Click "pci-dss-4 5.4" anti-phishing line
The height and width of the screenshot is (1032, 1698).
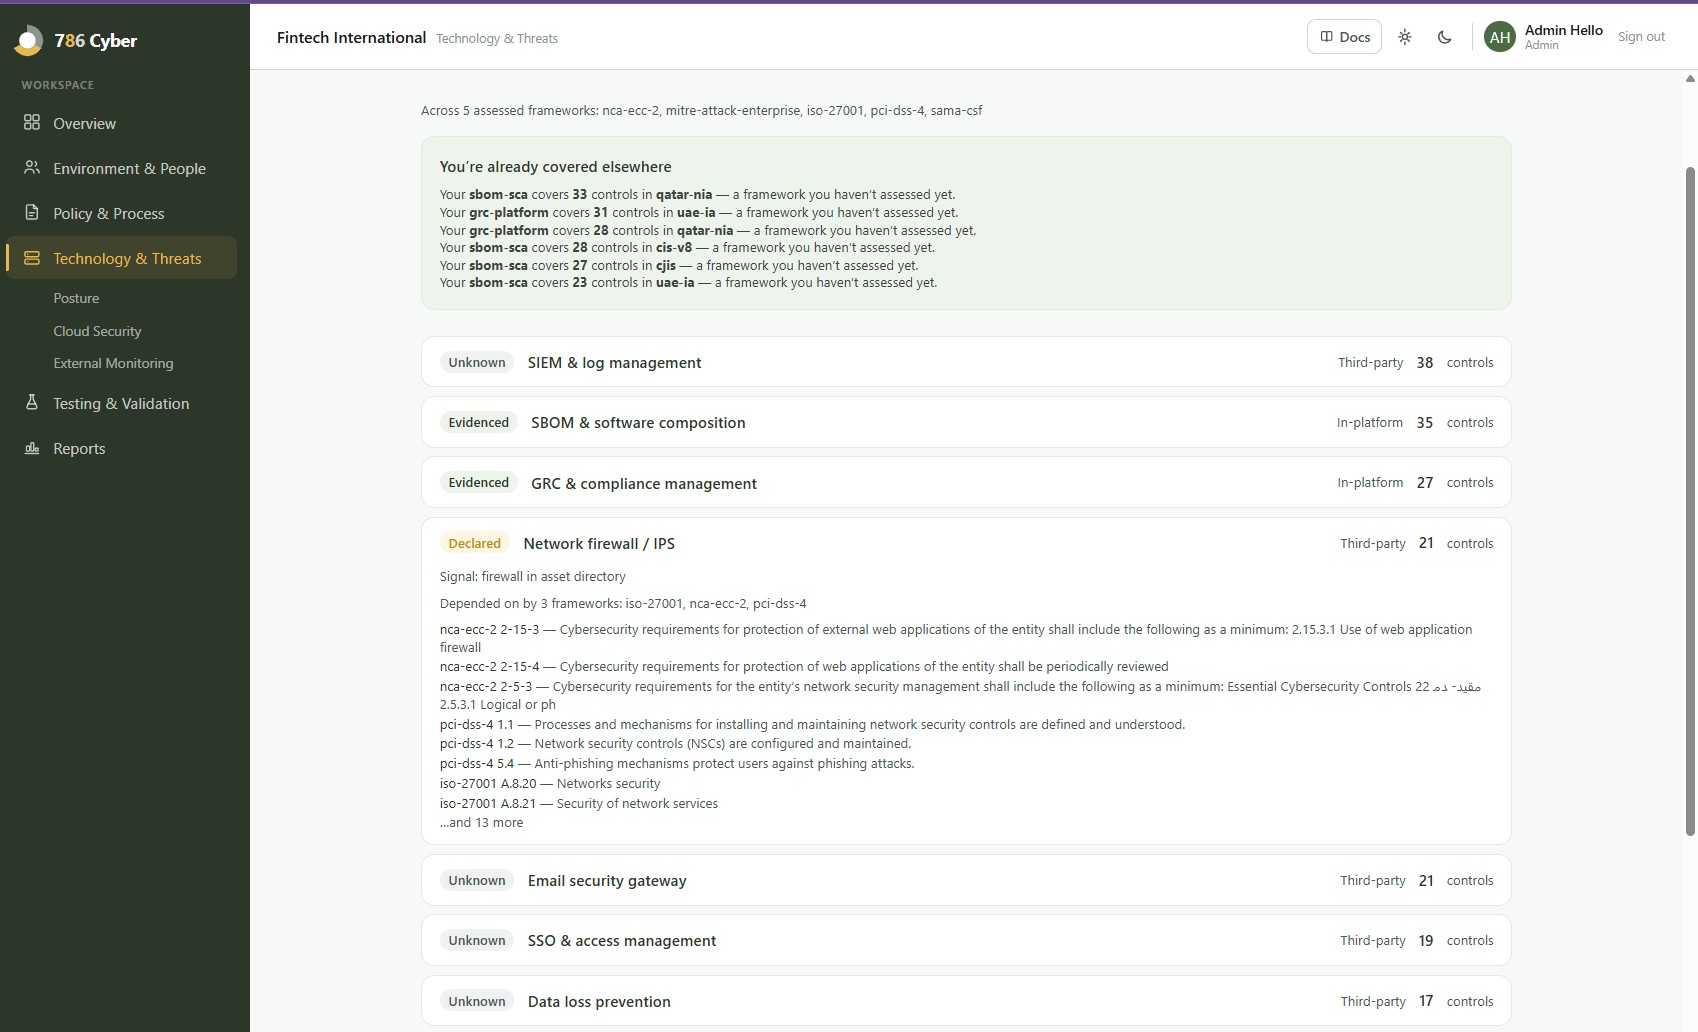coord(677,763)
